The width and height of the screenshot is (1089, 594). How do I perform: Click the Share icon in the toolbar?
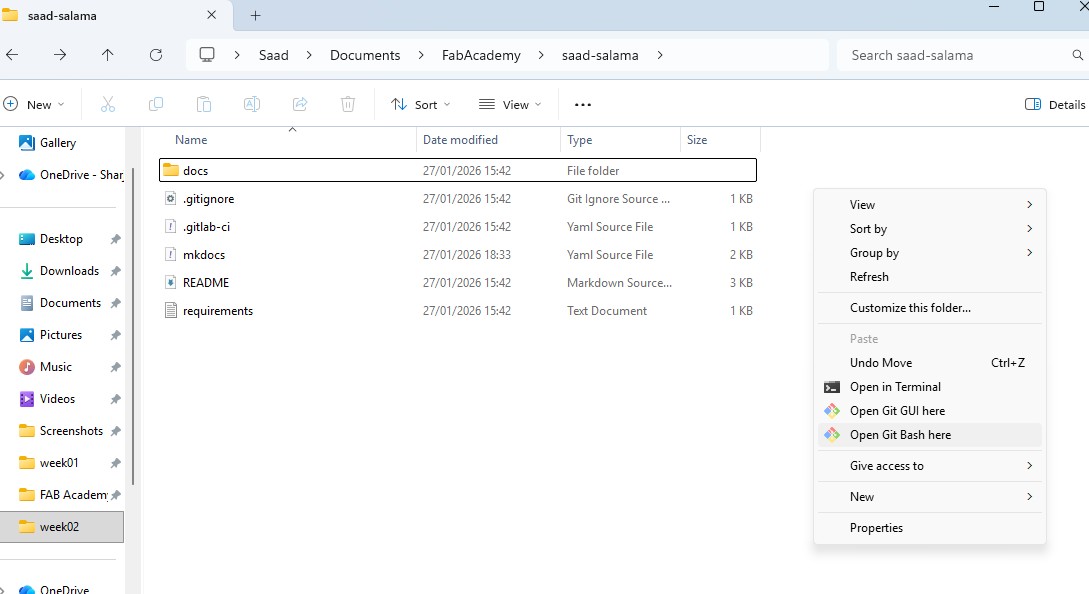tap(300, 104)
